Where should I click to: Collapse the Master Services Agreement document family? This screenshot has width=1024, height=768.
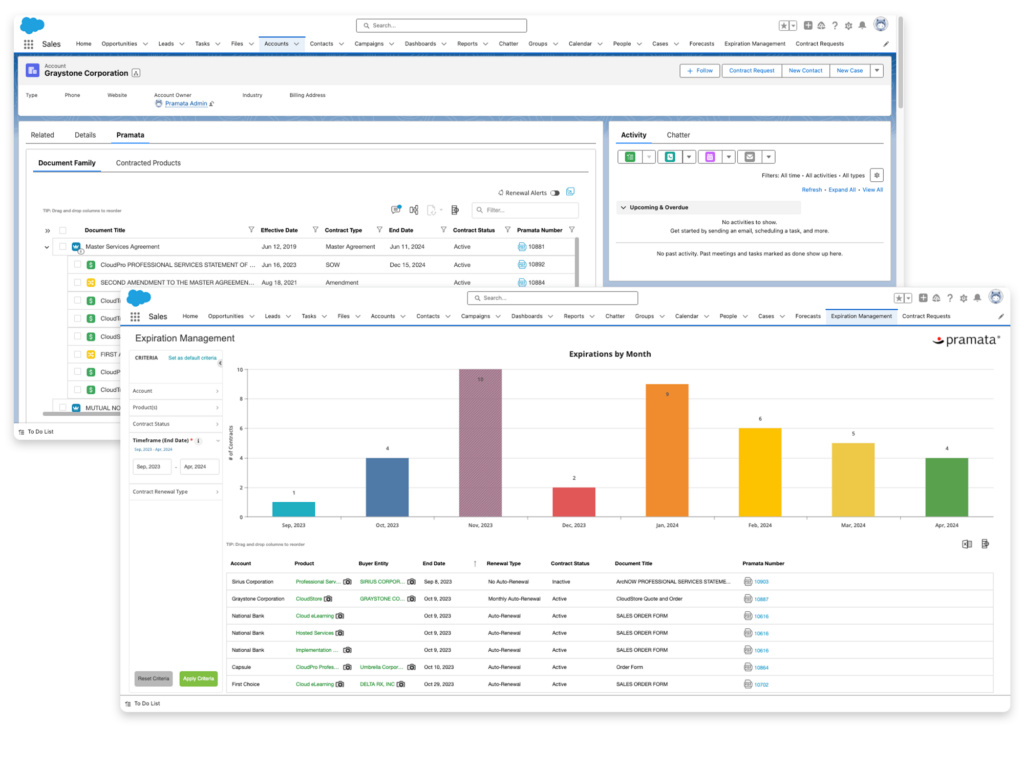click(47, 248)
